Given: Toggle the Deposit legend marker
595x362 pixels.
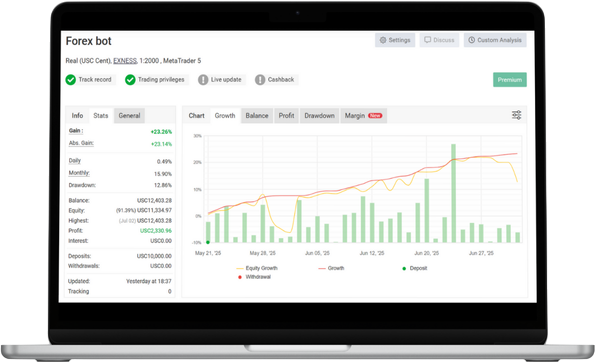Looking at the screenshot, I should click(x=415, y=268).
